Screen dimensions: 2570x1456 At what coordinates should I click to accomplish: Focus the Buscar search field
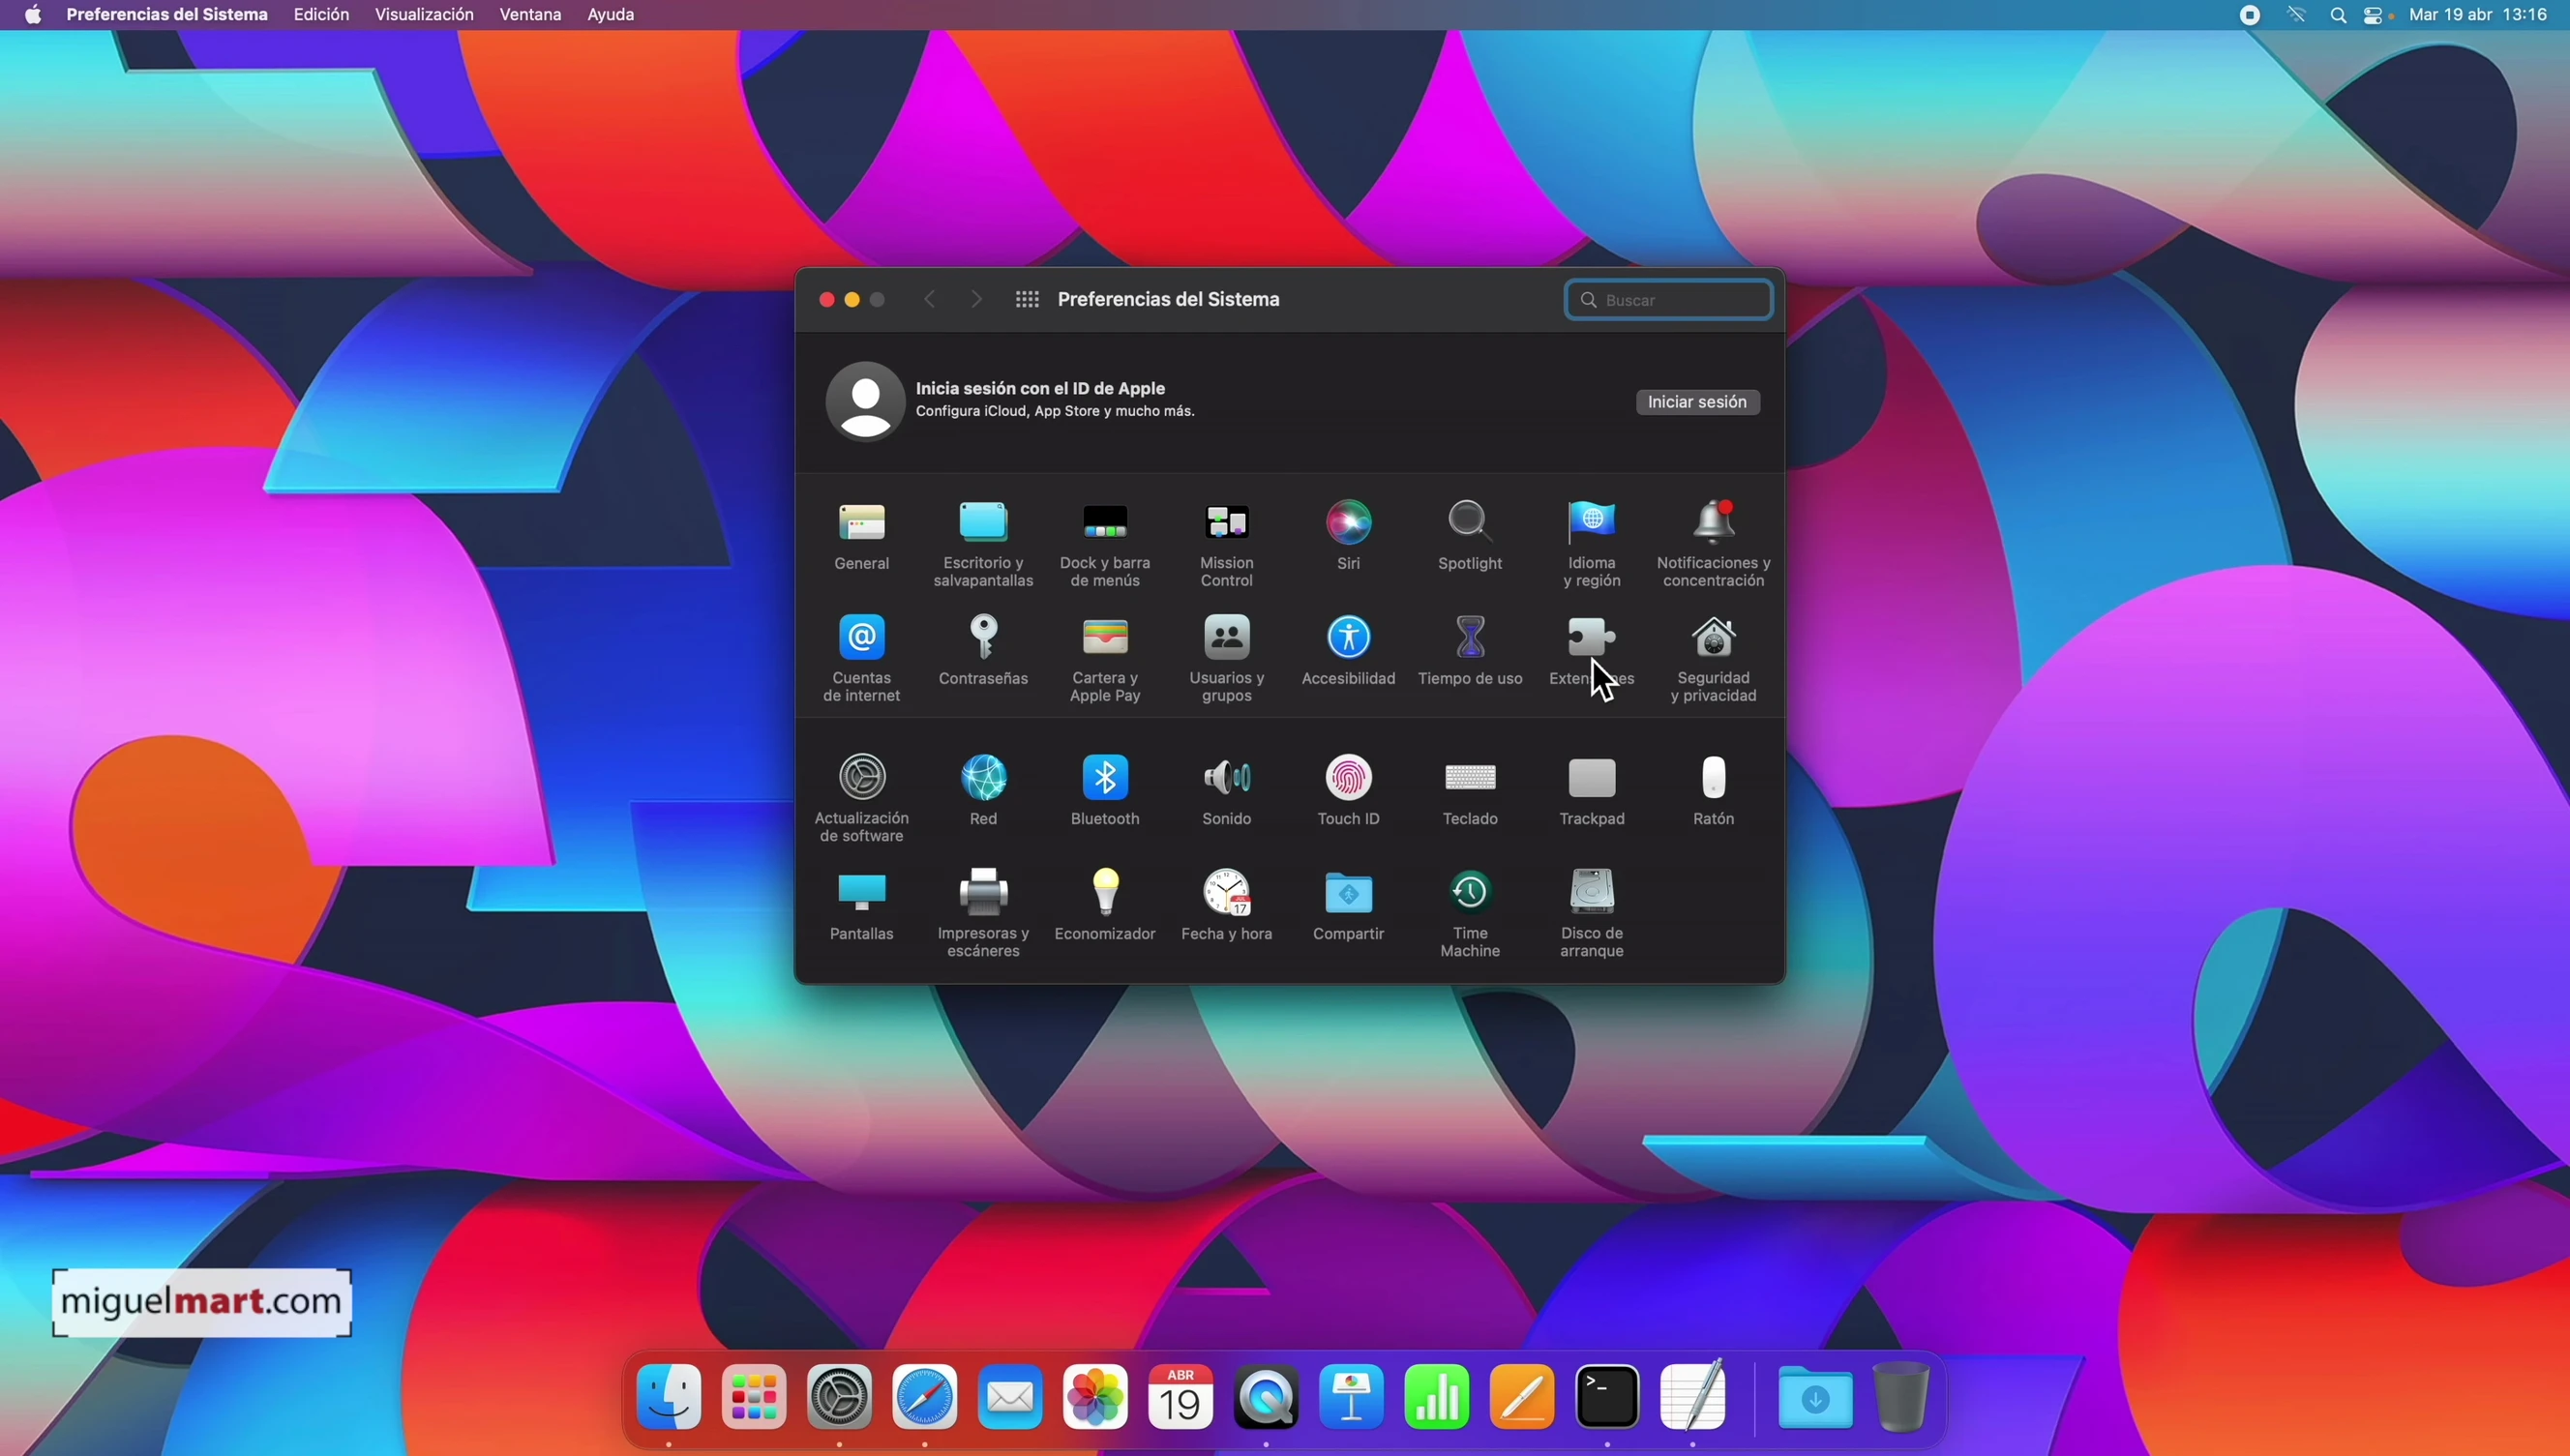tap(1668, 300)
